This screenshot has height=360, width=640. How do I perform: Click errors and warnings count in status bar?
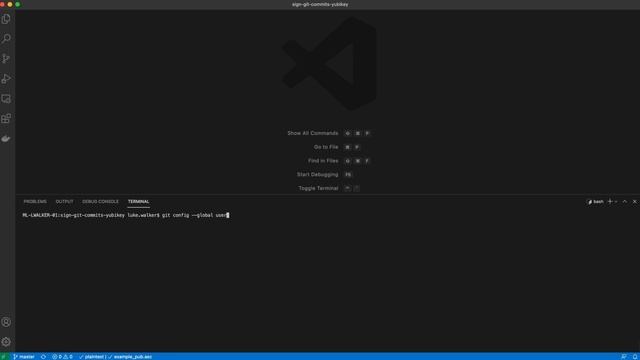coord(62,357)
